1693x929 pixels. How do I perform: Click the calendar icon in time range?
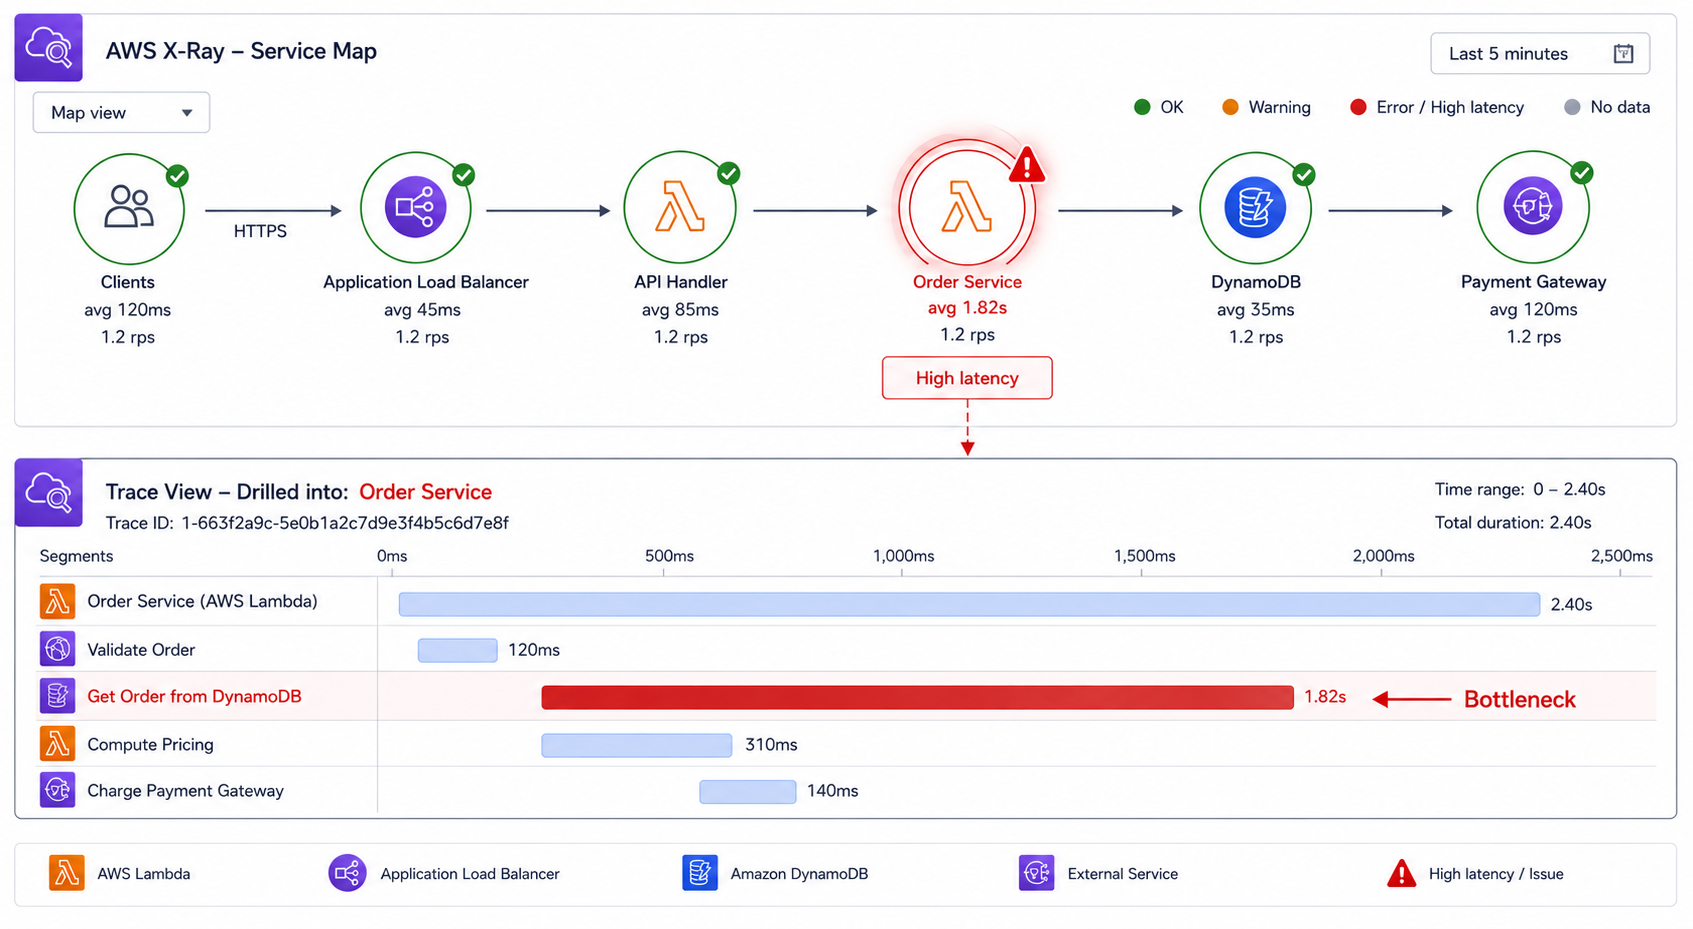tap(1623, 54)
